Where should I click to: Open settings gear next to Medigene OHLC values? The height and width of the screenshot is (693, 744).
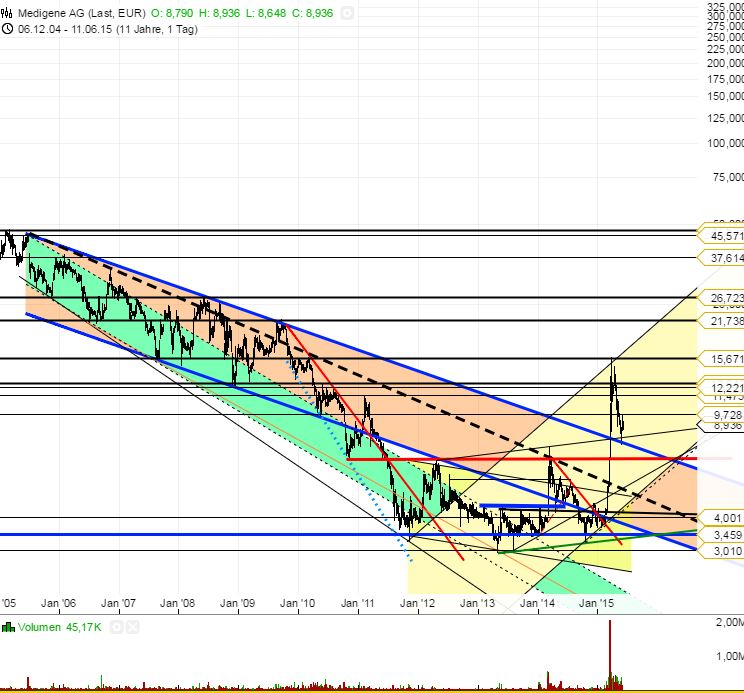348,13
